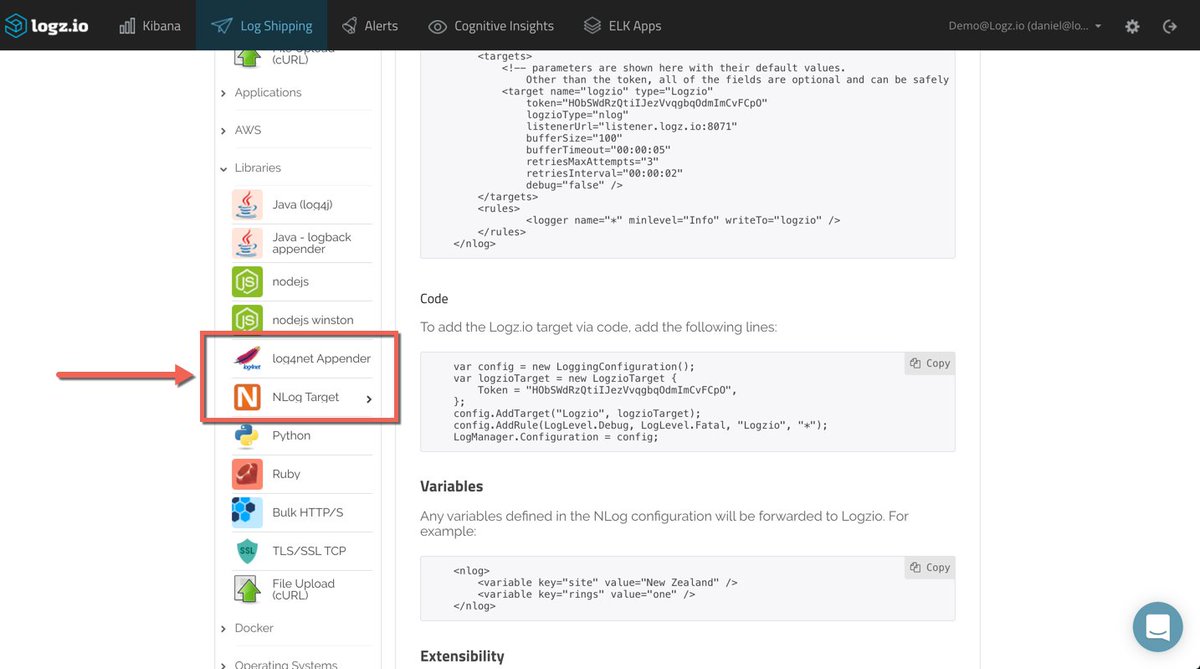Click the Code heading
The height and width of the screenshot is (669, 1200).
pos(434,299)
